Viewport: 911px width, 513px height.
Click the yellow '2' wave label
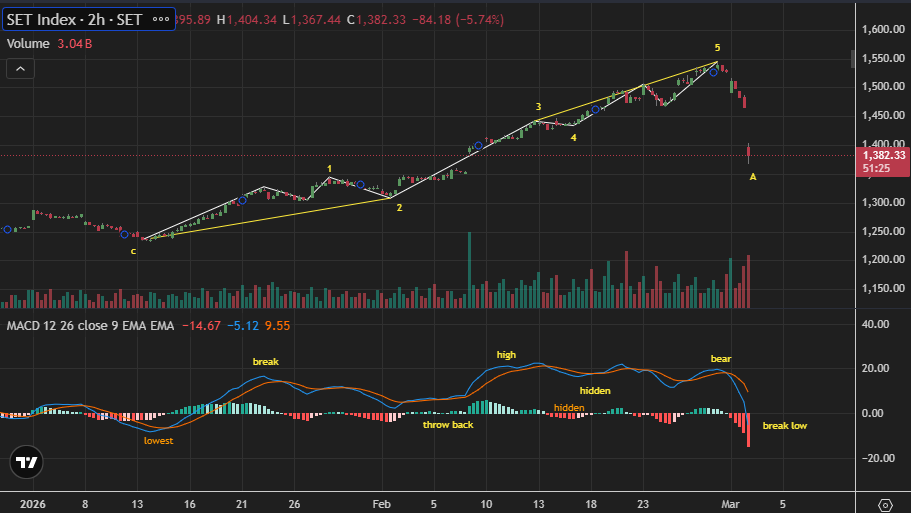point(399,207)
